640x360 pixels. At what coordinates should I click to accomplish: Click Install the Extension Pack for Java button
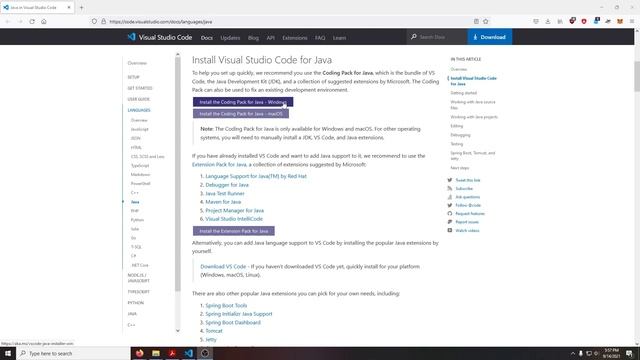pyautogui.click(x=234, y=231)
